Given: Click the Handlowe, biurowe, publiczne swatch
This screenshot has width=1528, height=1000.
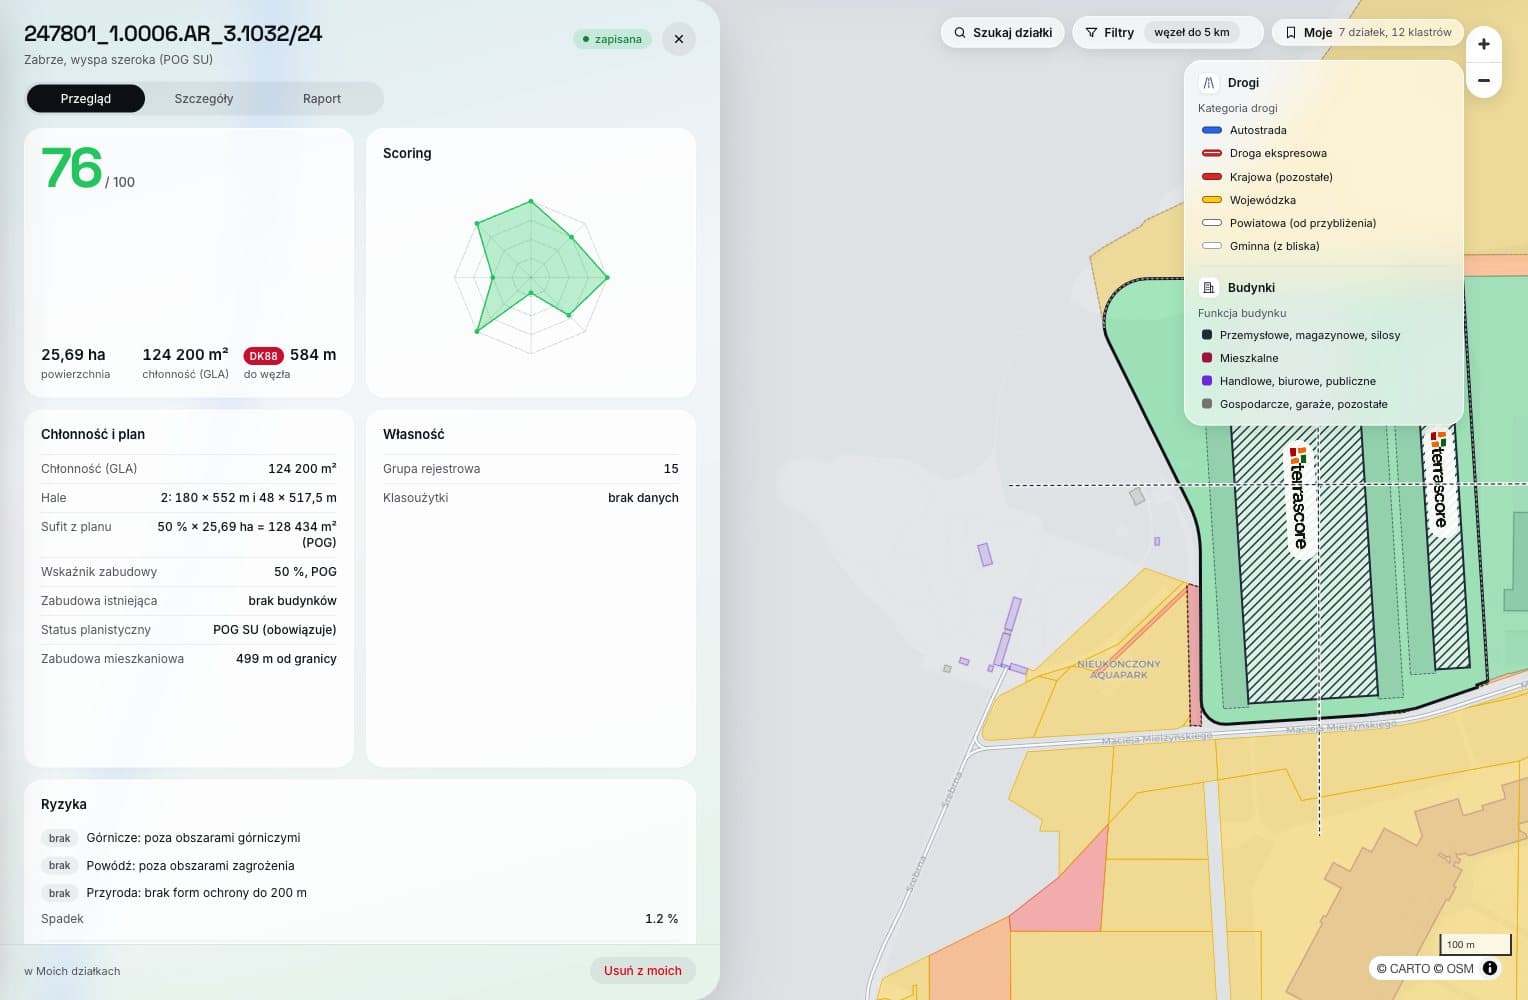Looking at the screenshot, I should coord(1207,381).
